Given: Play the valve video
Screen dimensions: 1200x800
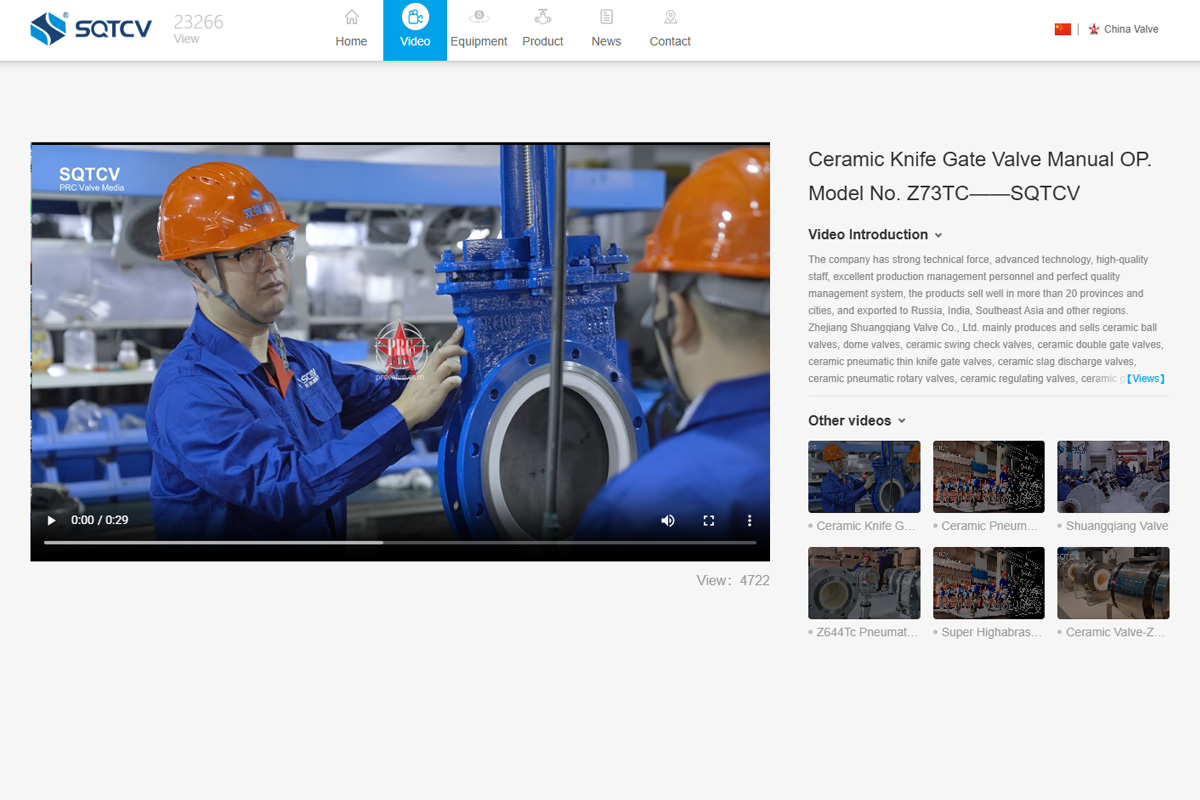Looking at the screenshot, I should (52, 520).
